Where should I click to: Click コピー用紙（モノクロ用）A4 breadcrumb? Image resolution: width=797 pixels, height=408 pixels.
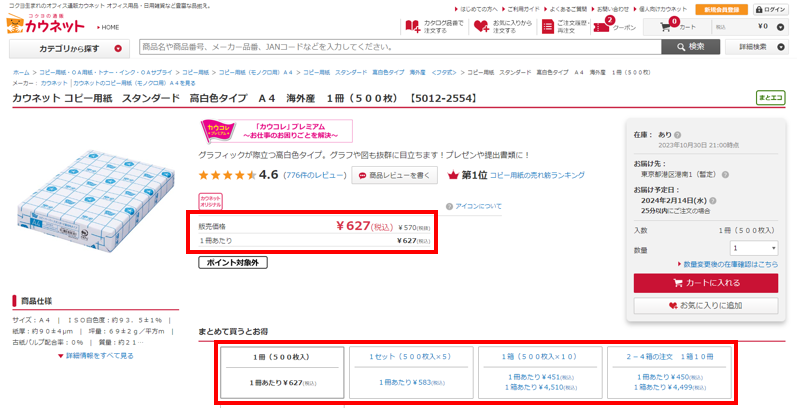coord(256,73)
